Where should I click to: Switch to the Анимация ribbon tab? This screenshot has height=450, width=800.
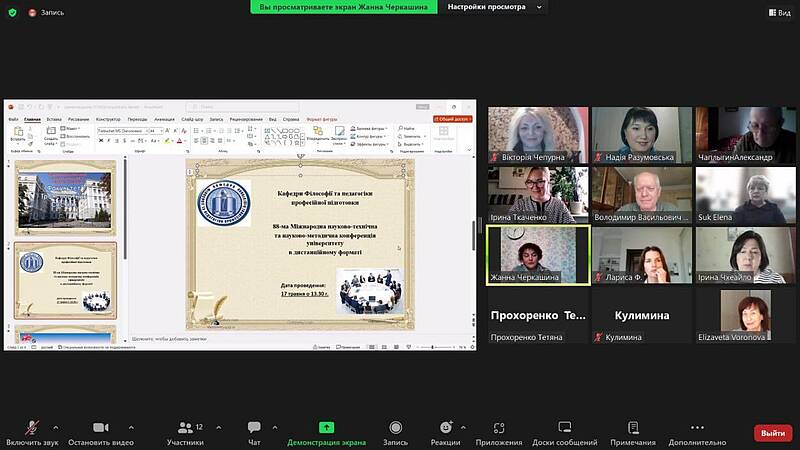(x=164, y=119)
